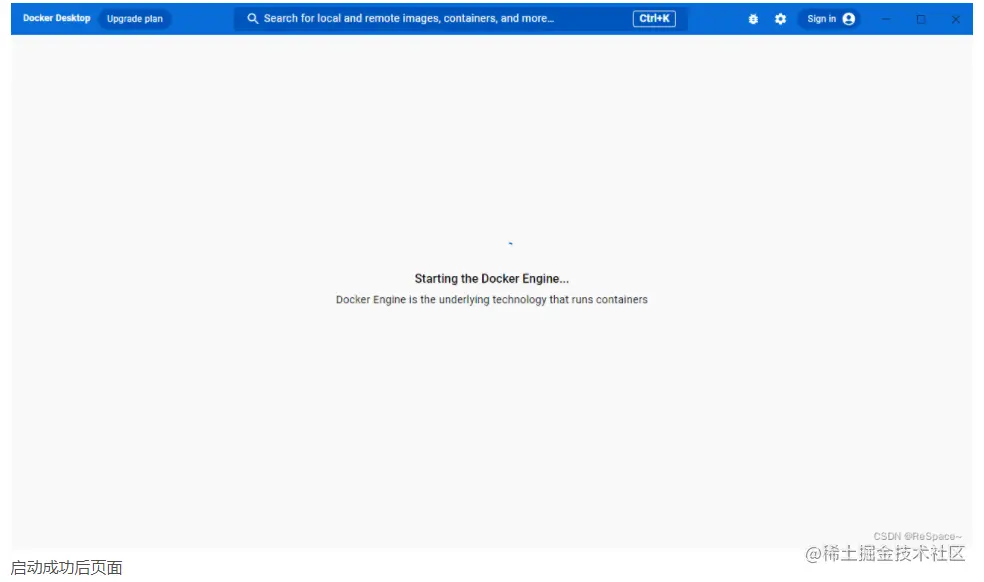
Task: Click the Docker Desktop title label
Action: tap(56, 18)
